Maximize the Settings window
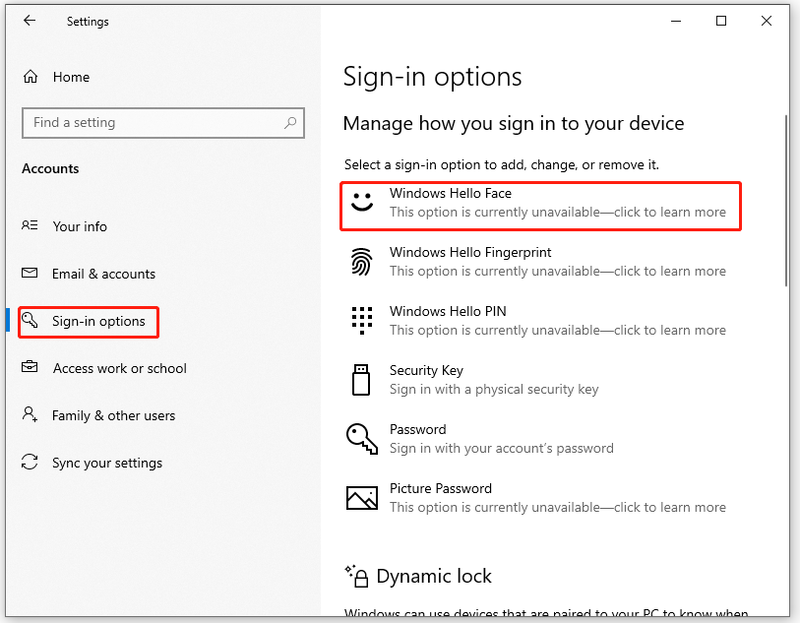This screenshot has height=623, width=800. [721, 21]
